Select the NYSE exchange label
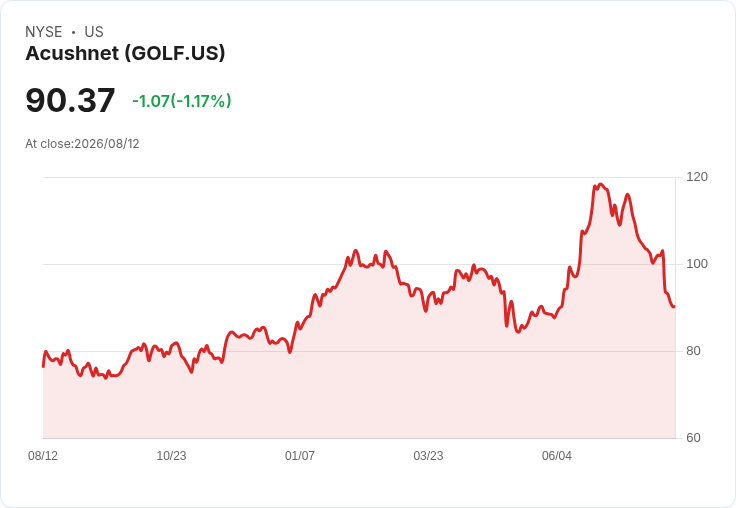This screenshot has height=508, width=736. 44,32
